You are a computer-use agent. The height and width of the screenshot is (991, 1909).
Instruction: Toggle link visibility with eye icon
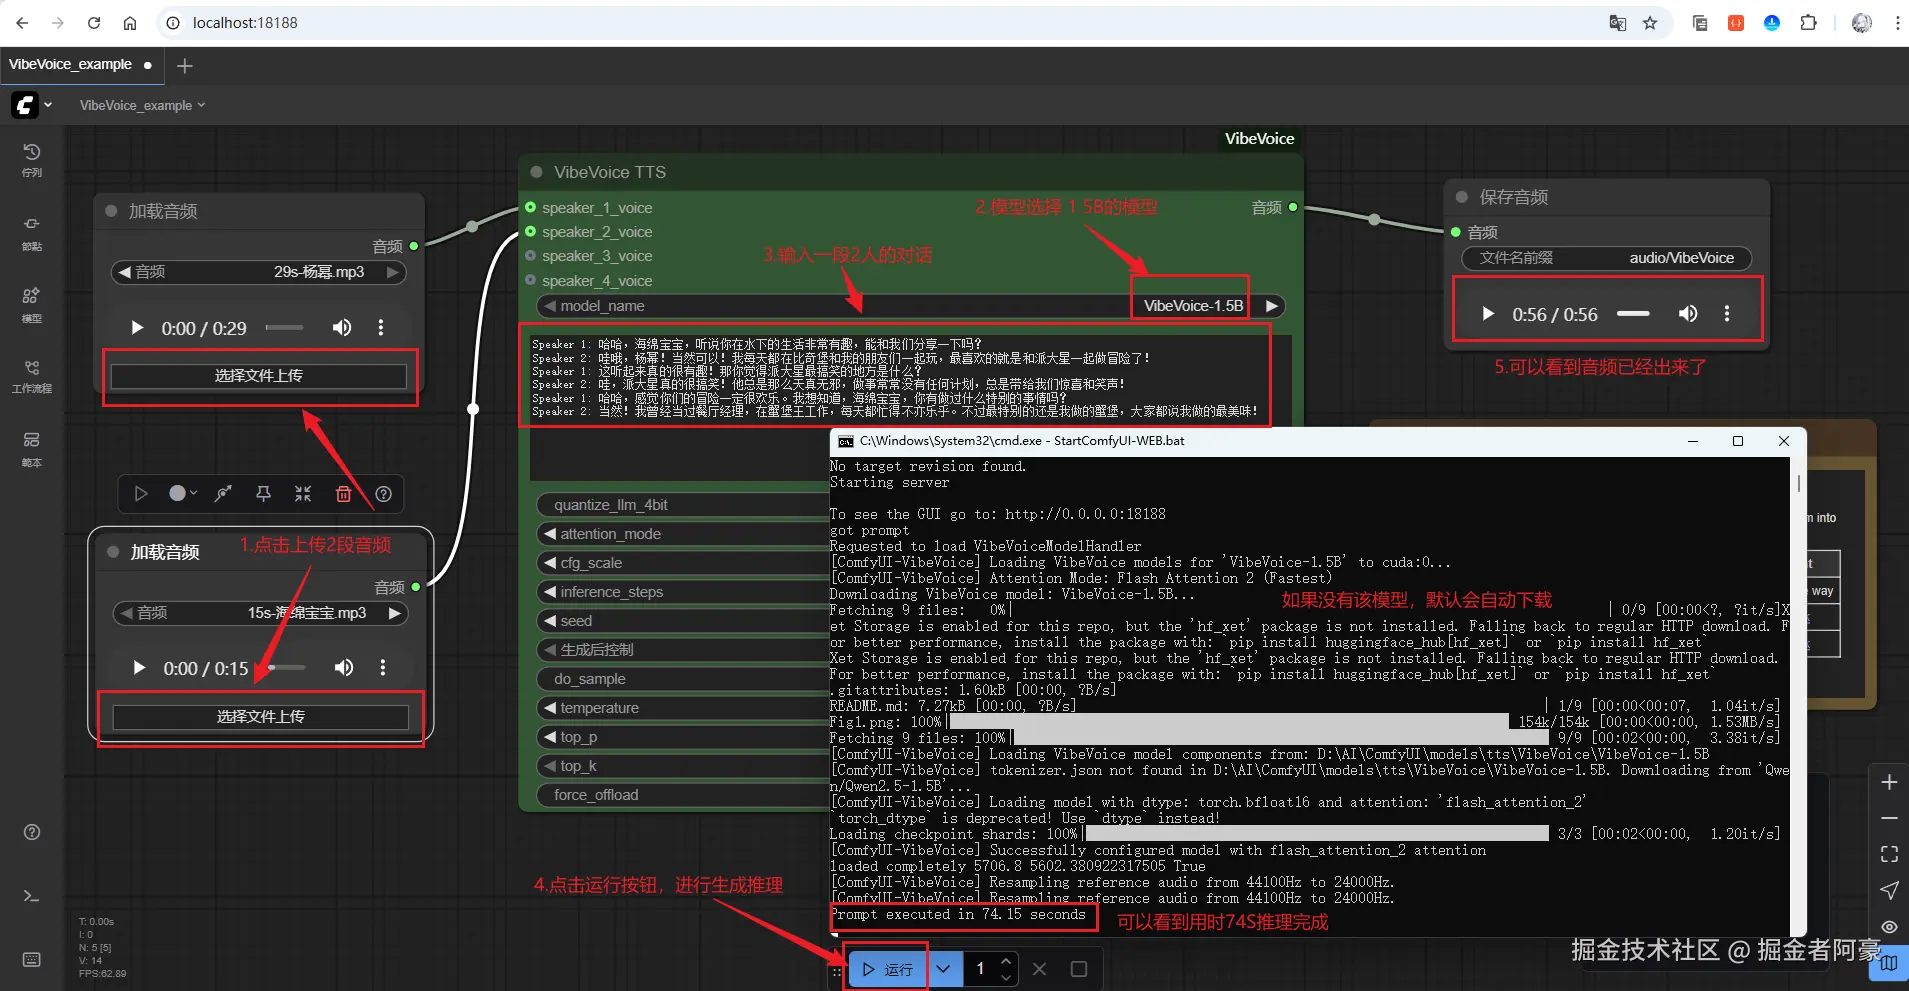click(1889, 927)
